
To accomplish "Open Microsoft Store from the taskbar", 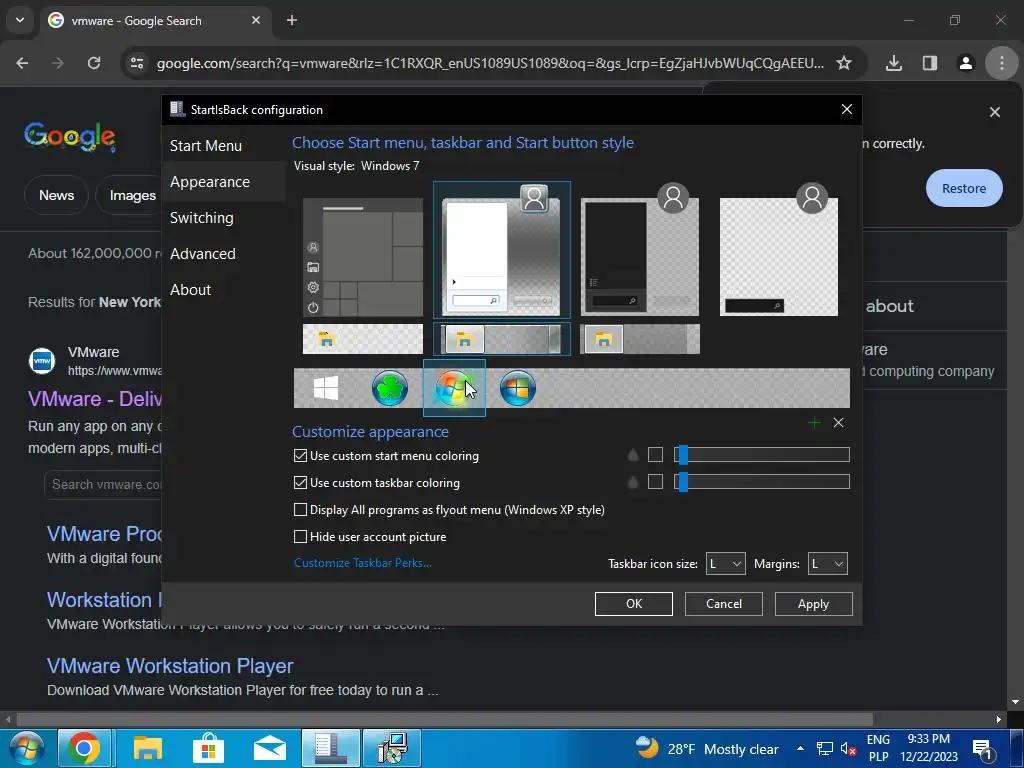I will [208, 748].
